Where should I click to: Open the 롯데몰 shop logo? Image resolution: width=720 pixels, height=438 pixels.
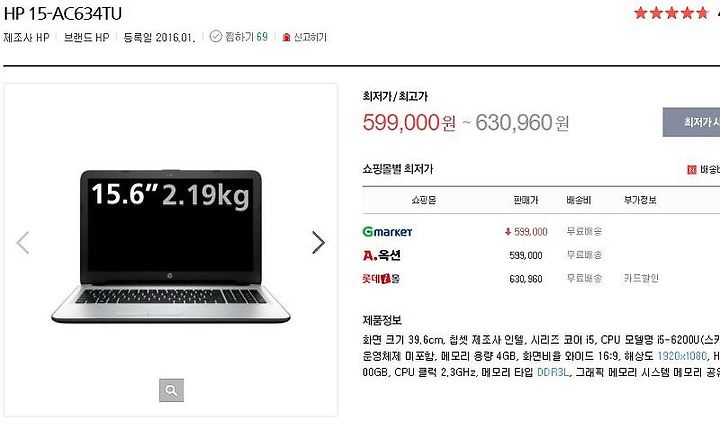[x=381, y=278]
